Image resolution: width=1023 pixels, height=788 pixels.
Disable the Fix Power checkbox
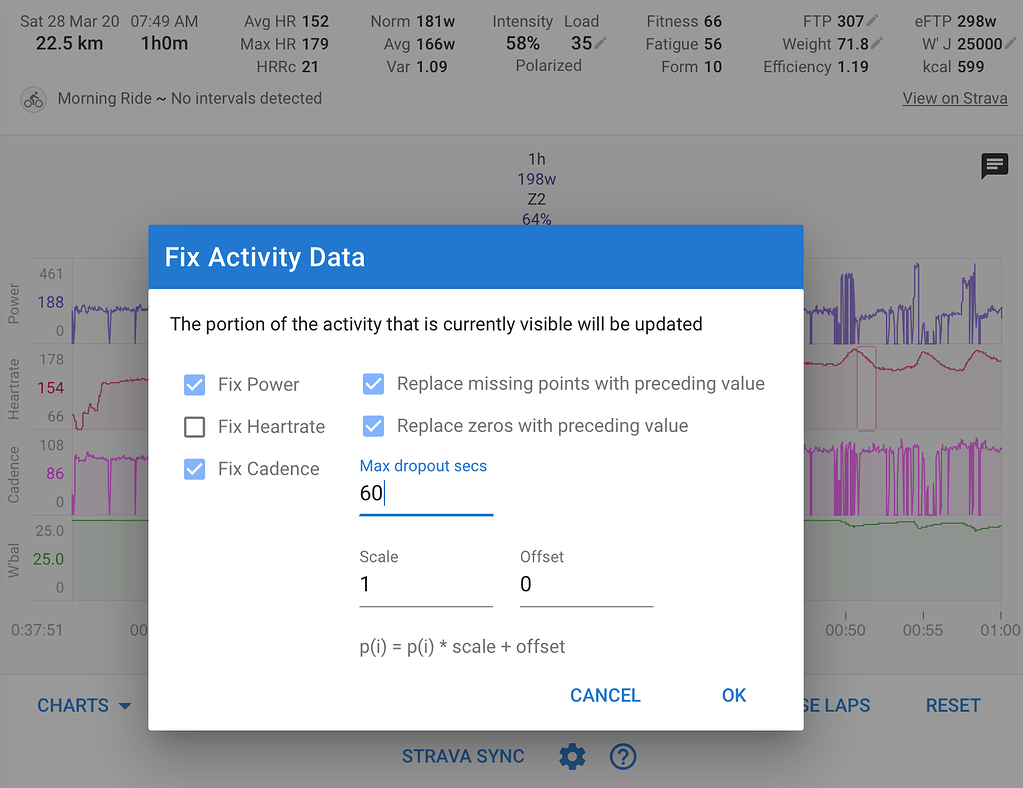pos(194,384)
